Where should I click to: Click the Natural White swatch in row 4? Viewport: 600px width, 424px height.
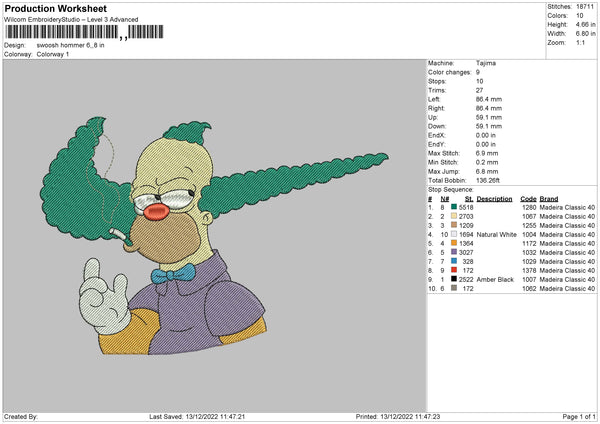tap(454, 234)
